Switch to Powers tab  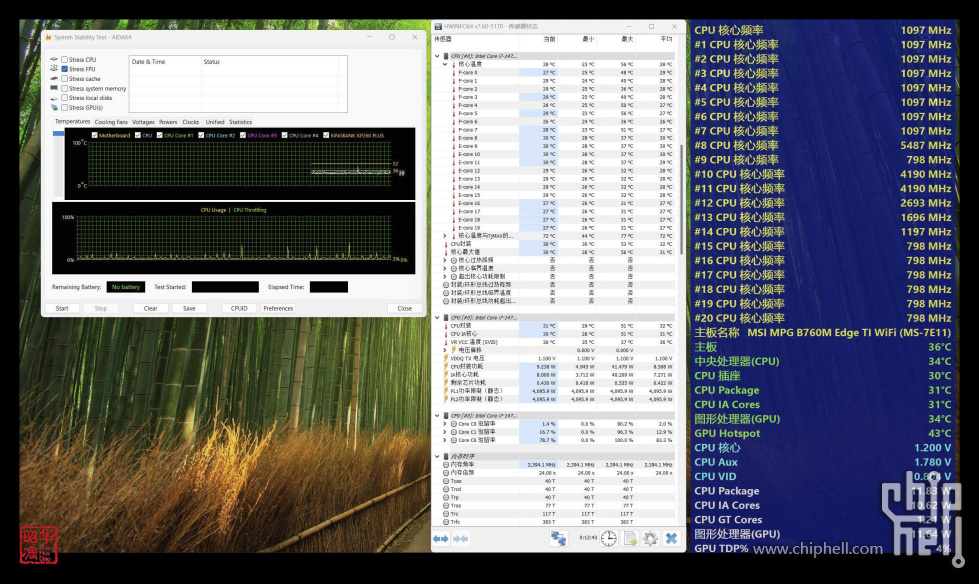(x=168, y=122)
